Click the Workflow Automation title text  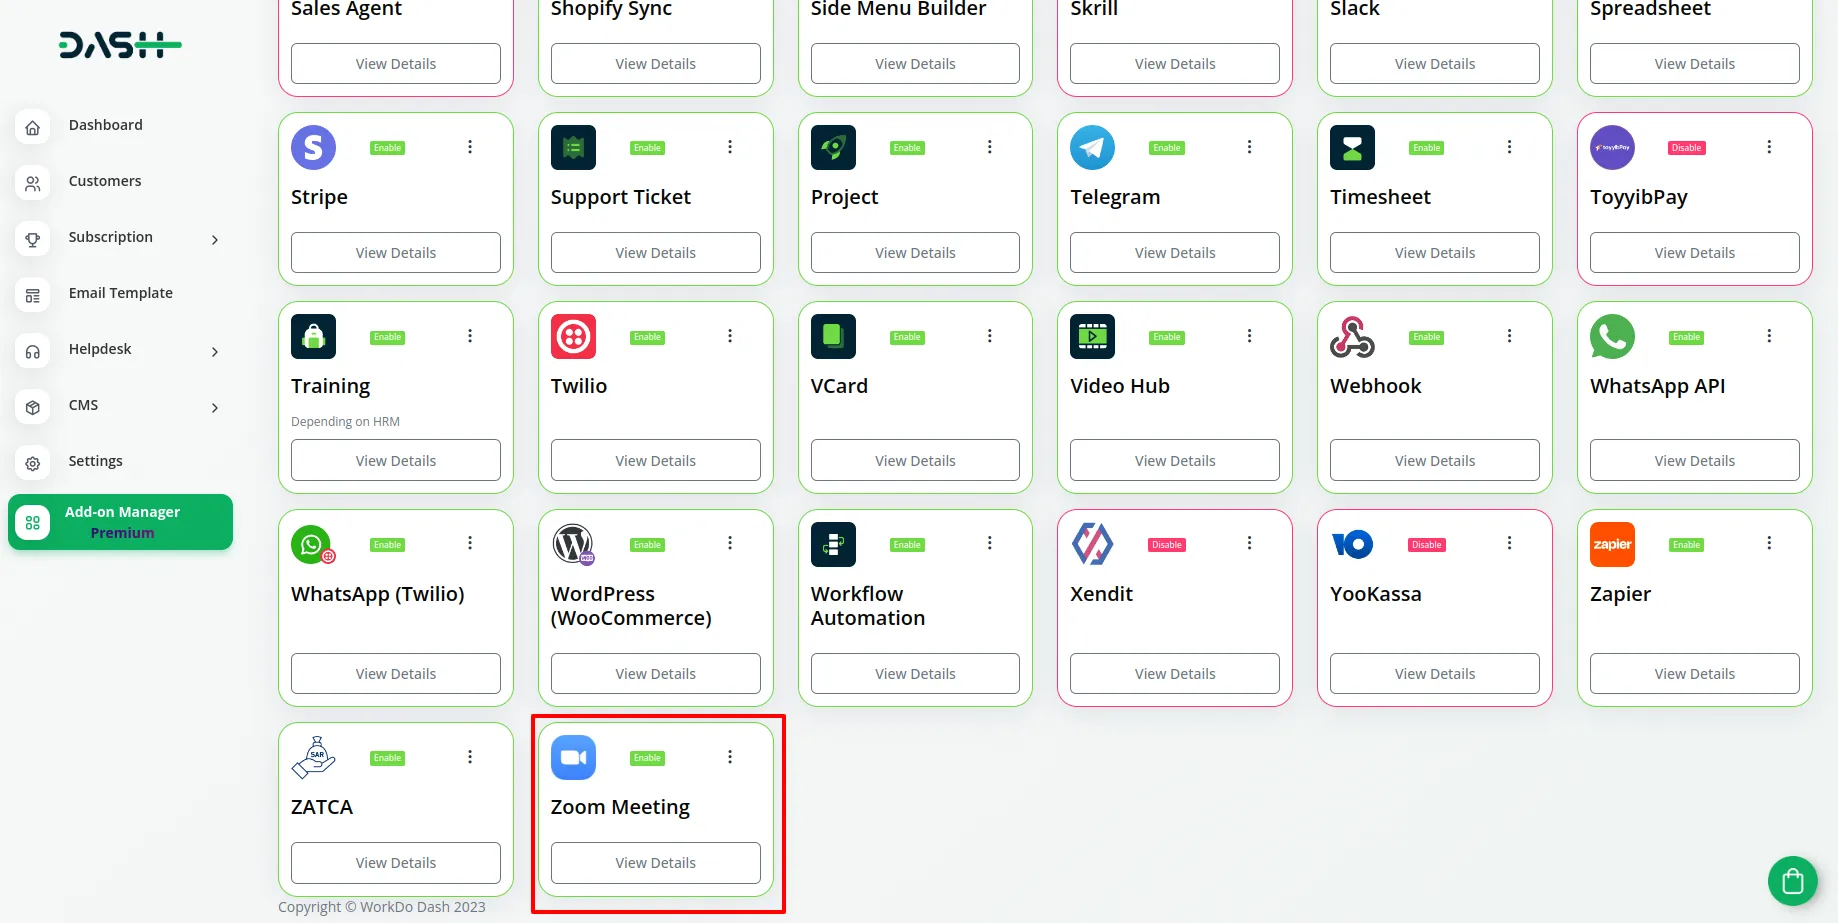[867, 606]
